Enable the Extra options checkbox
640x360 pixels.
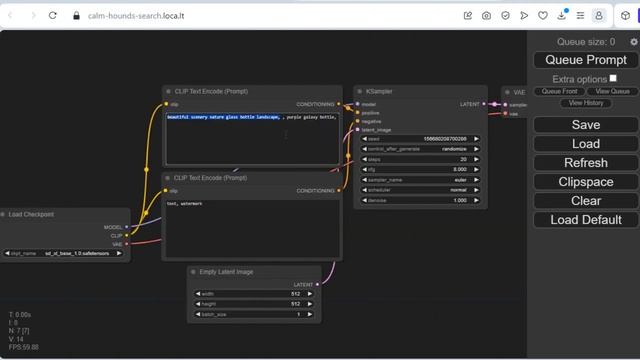[613, 78]
